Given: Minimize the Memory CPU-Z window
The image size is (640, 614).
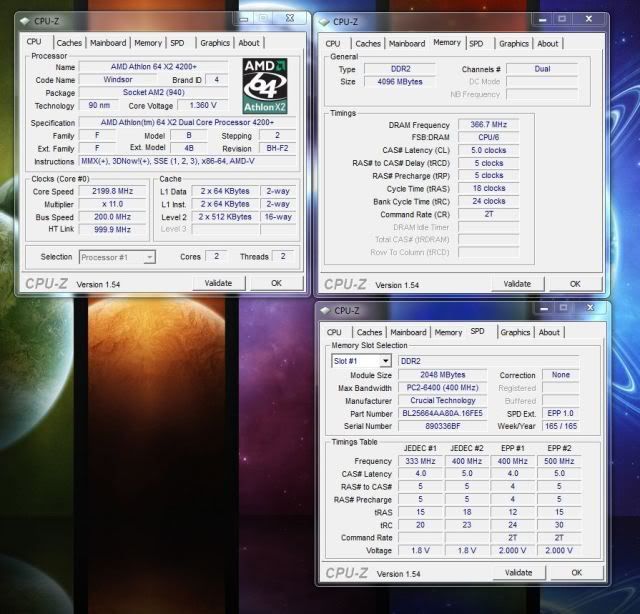Looking at the screenshot, I should pyautogui.click(x=542, y=19).
